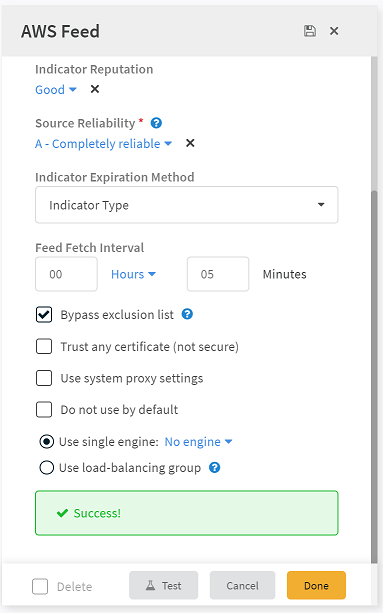
Task: Click the save icon in AWS Feed header
Action: click(x=310, y=31)
